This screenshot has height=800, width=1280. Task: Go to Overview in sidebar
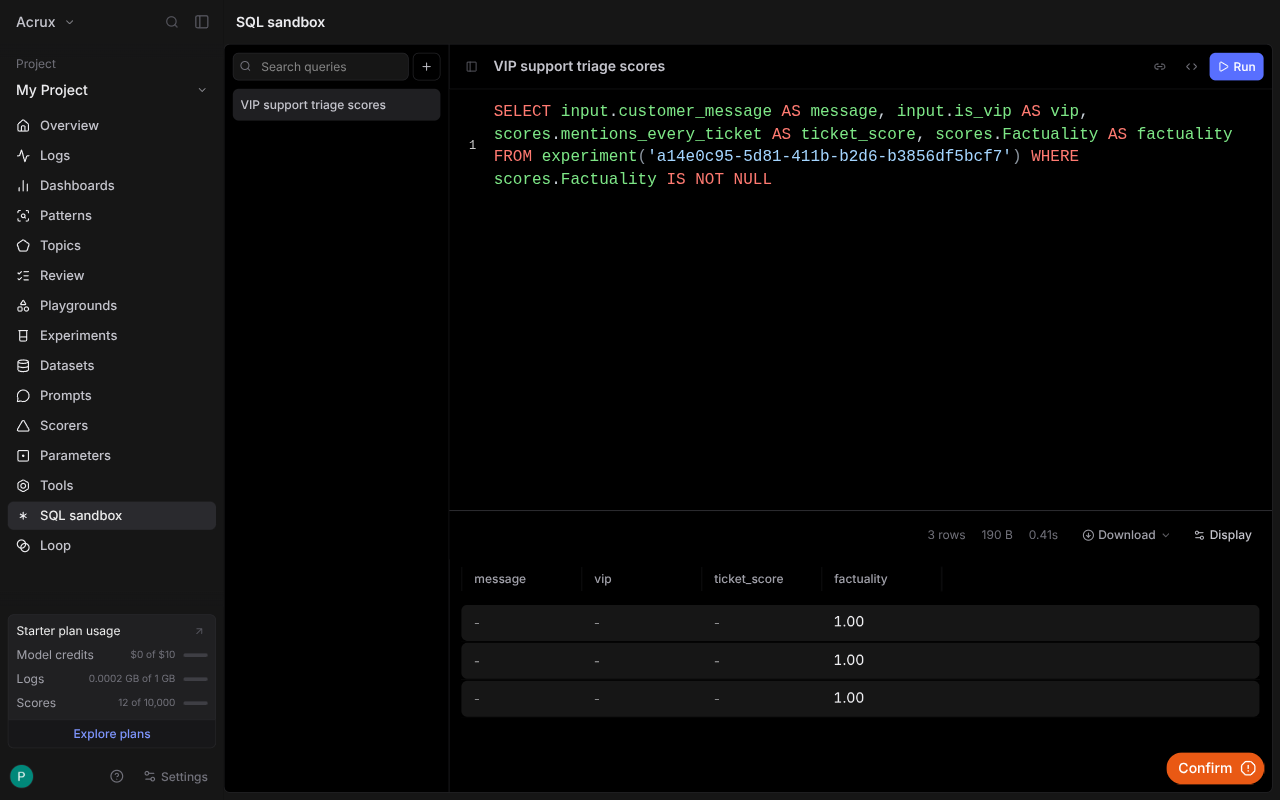coord(112,125)
